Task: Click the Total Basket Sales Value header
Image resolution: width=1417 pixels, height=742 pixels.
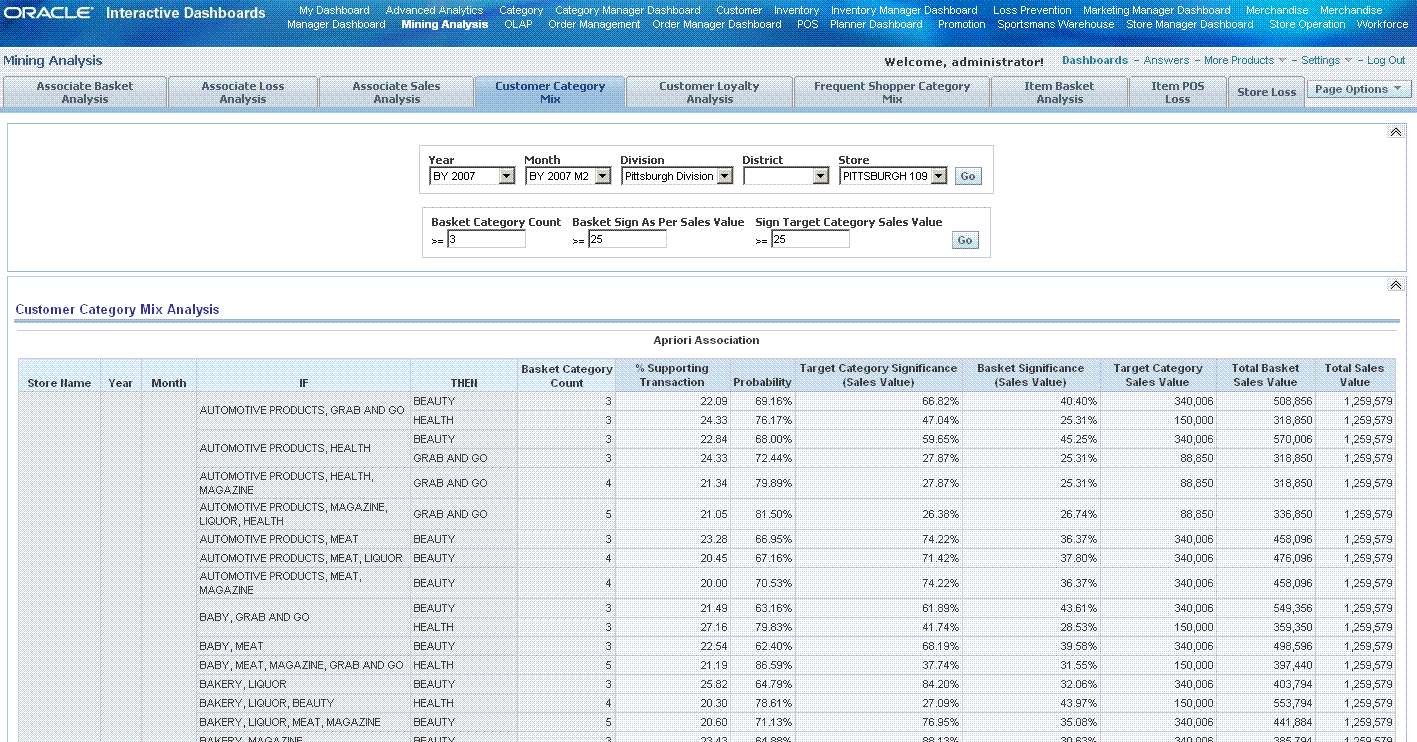Action: [1265, 375]
